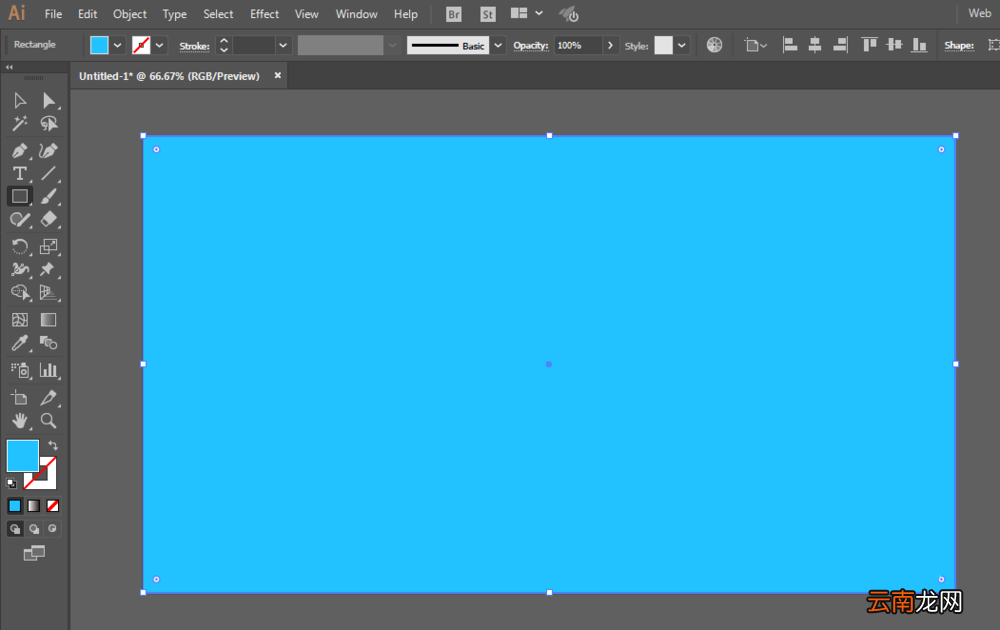Select the Scale tool

tap(48, 246)
